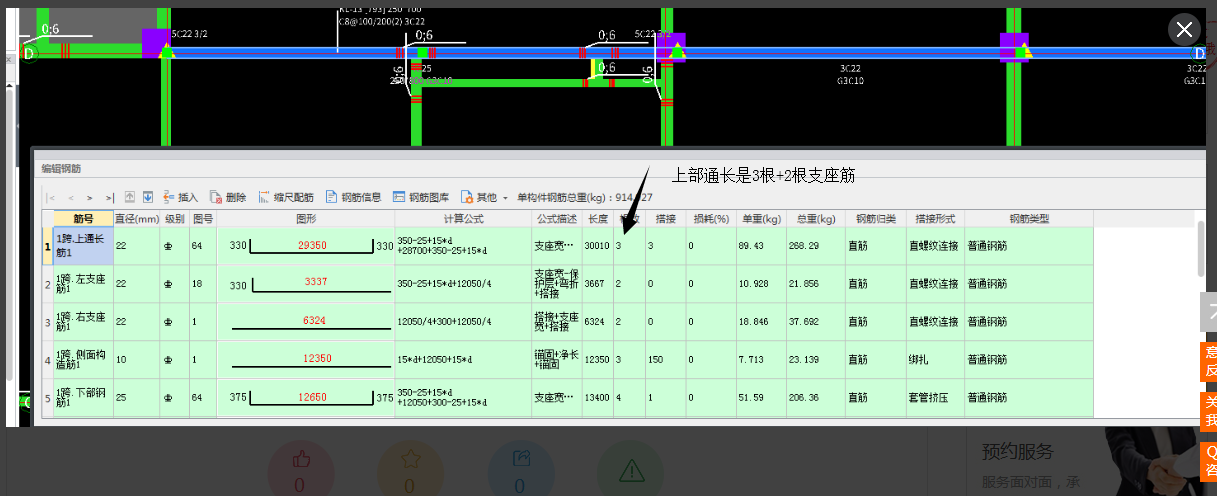Select row 4 cell 1跨.侧面构造筋1
The image size is (1217, 496).
pyautogui.click(x=83, y=360)
